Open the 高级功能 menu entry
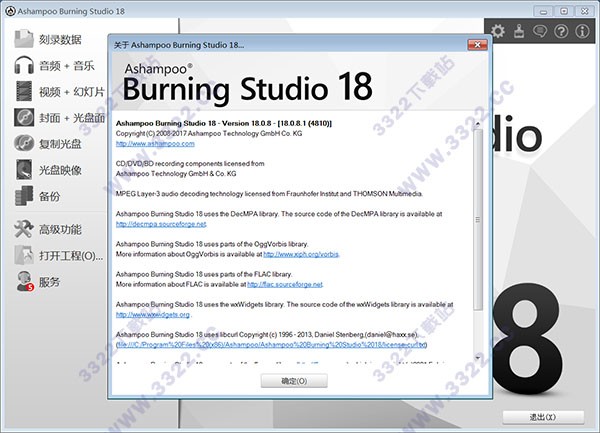Image resolution: width=600 pixels, height=433 pixels. [x=60, y=230]
